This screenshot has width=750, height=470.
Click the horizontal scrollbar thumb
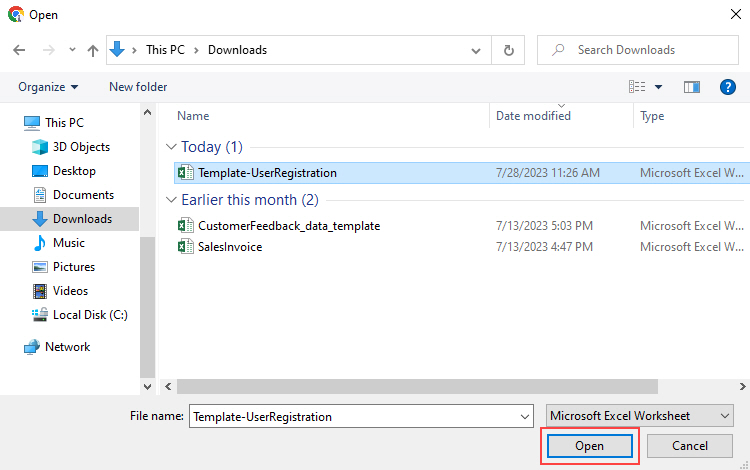coord(417,386)
